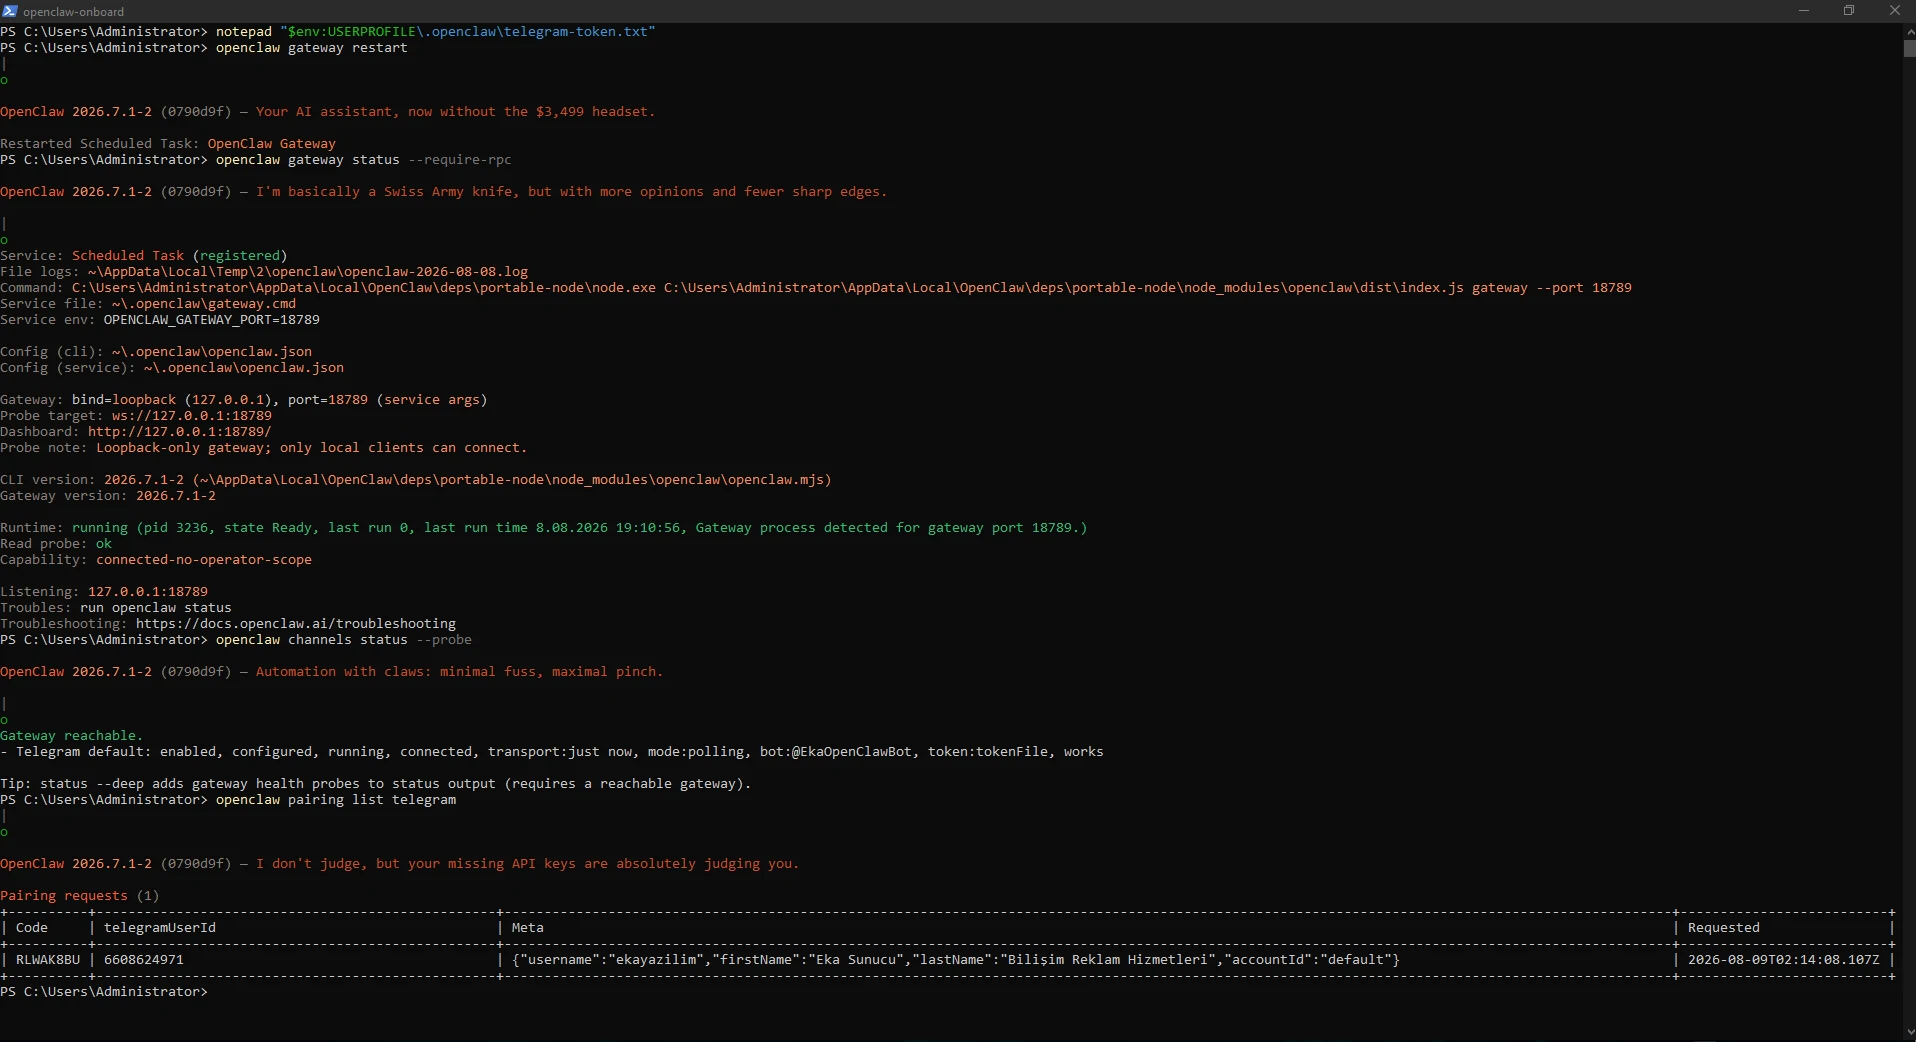Click pairing code RLWAK8BU
The image size is (1916, 1042).
pos(48,960)
